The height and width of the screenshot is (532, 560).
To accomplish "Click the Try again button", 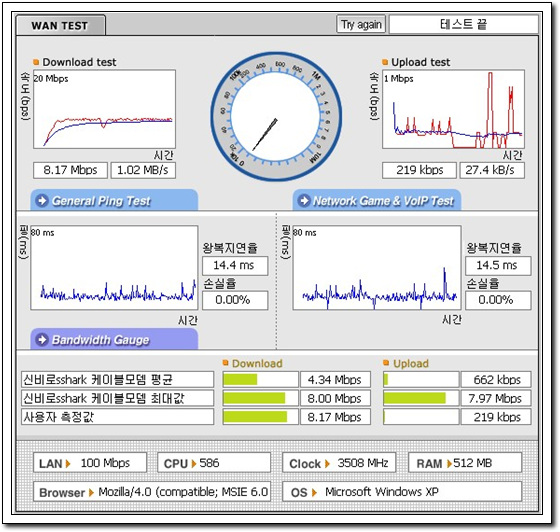I will 361,25.
